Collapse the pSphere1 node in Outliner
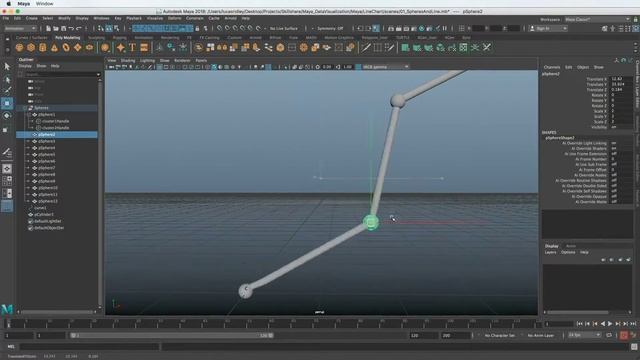 coord(29,115)
